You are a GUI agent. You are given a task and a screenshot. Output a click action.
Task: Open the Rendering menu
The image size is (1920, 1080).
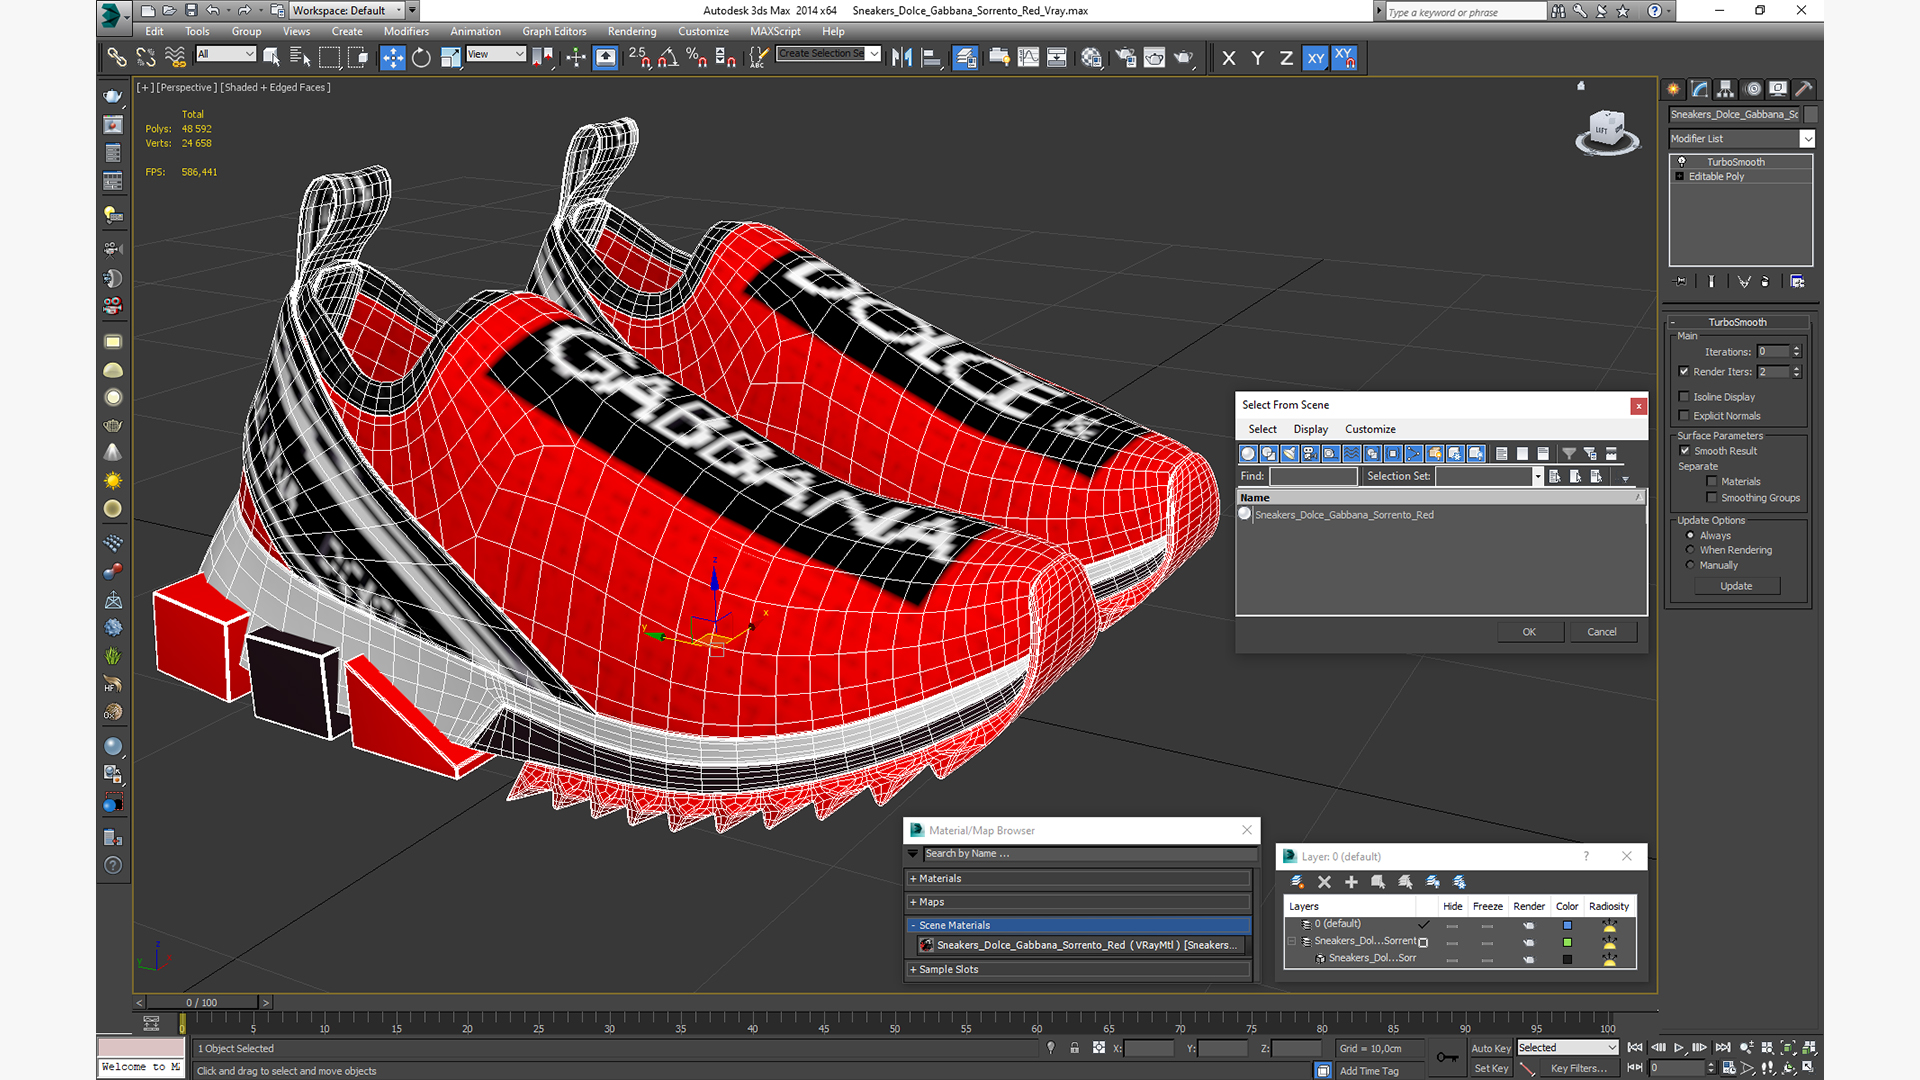[632, 32]
